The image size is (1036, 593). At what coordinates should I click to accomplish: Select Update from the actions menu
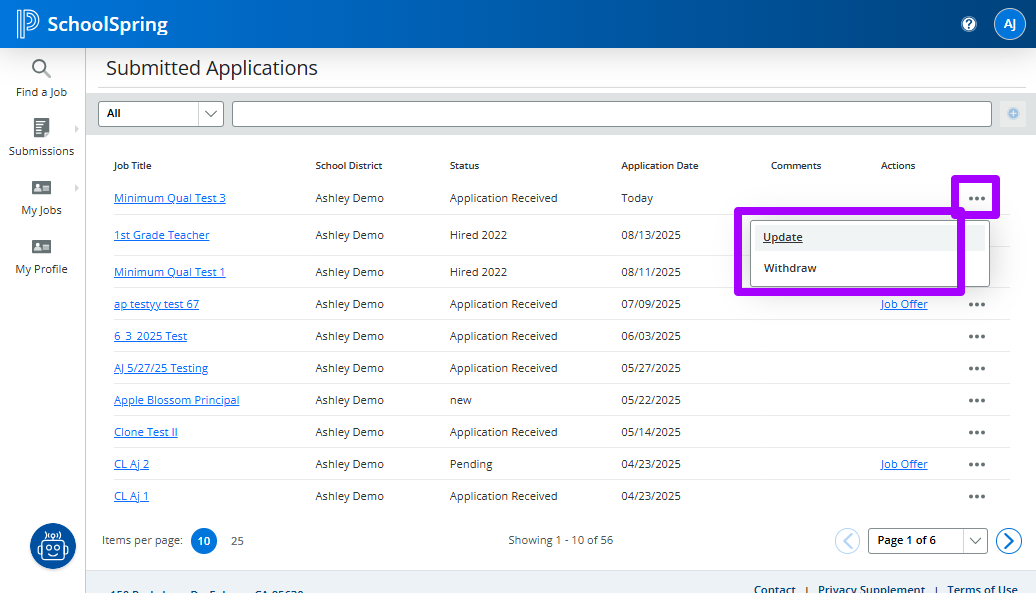click(783, 237)
